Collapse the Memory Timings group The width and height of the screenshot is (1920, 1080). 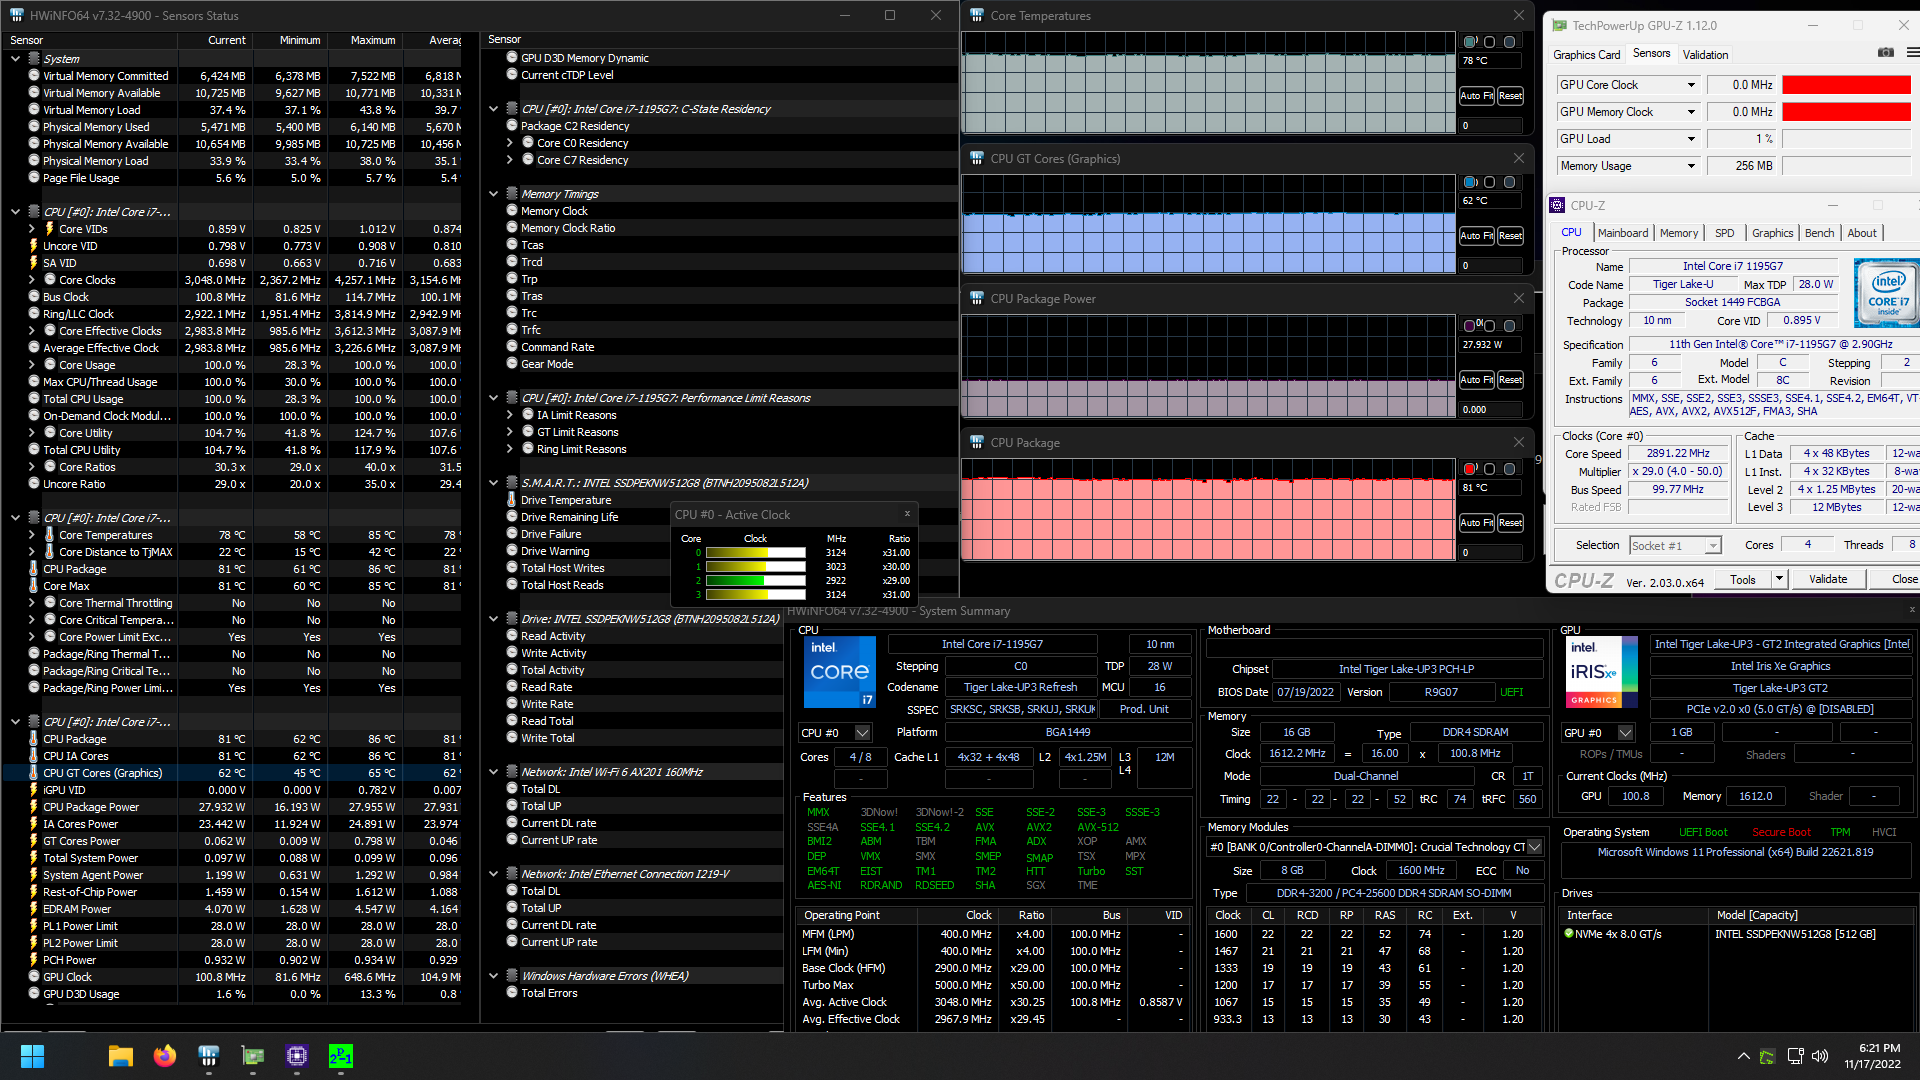point(493,194)
